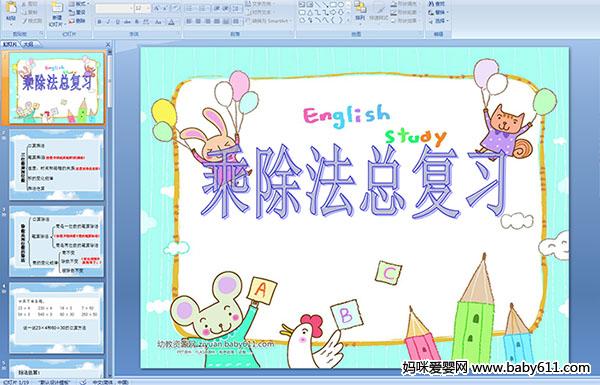
Task: Select the second slide thumbnail
Action: [57, 165]
